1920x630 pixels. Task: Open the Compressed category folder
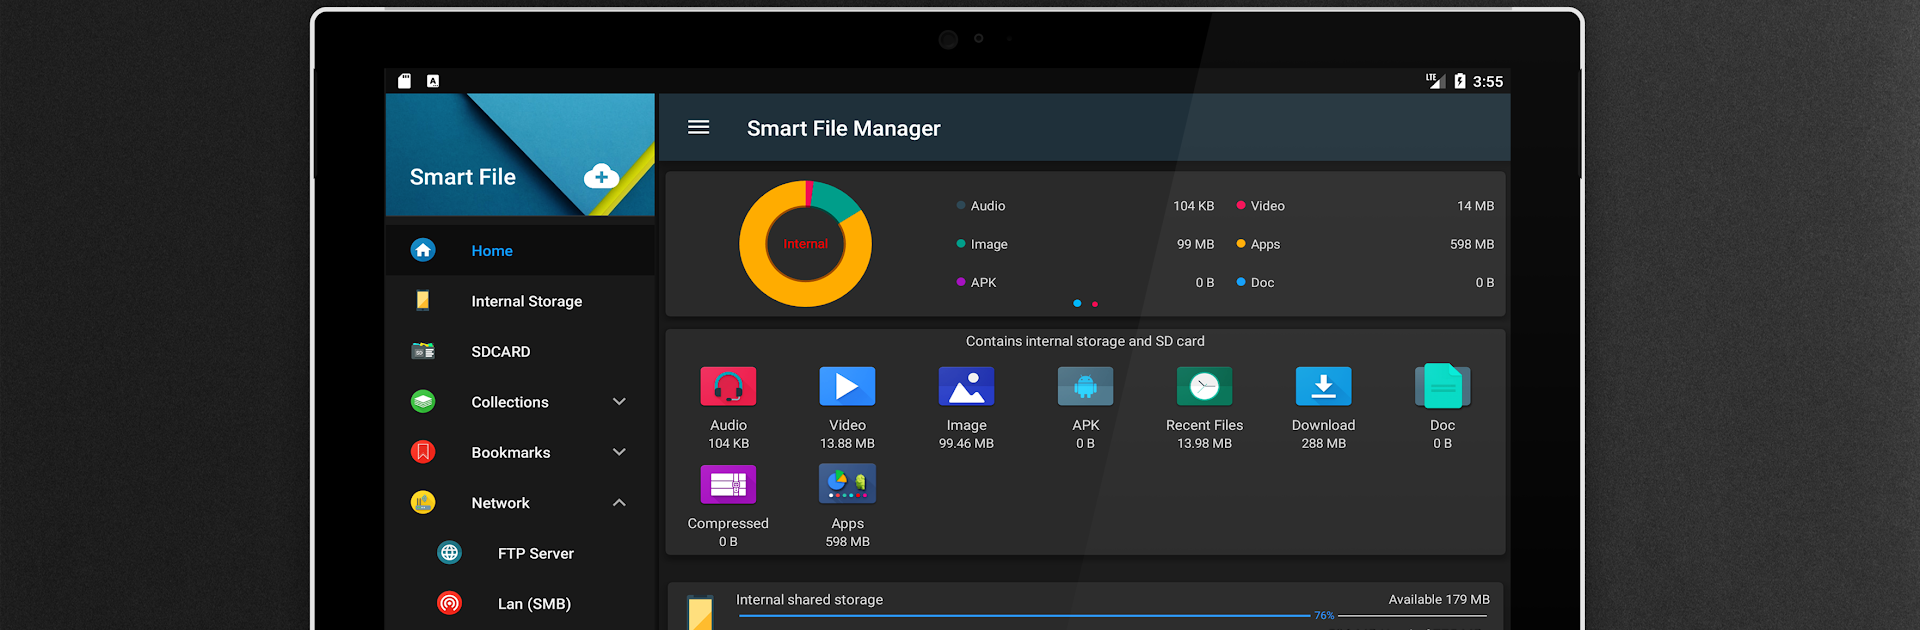[728, 506]
